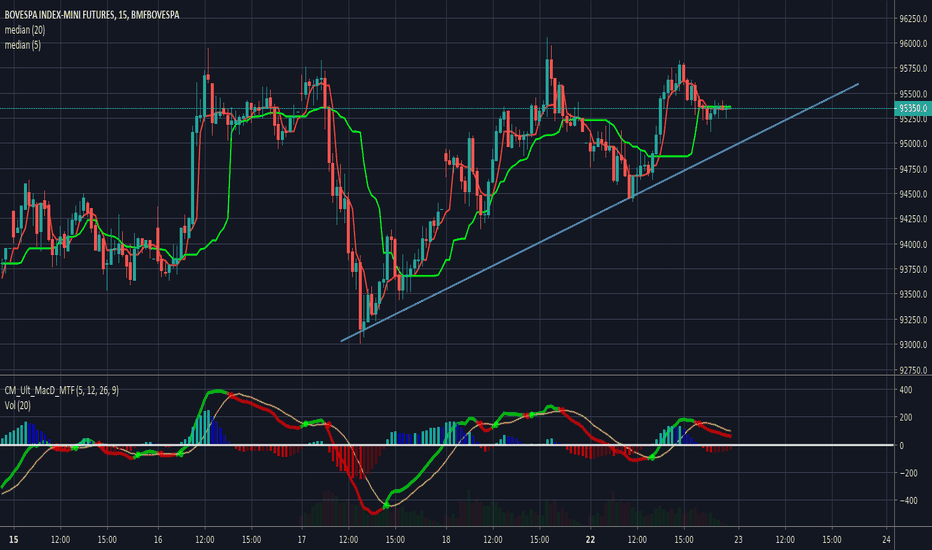This screenshot has width=932, height=550.
Task: Click the 94750.0 price axis label
Action: (913, 169)
